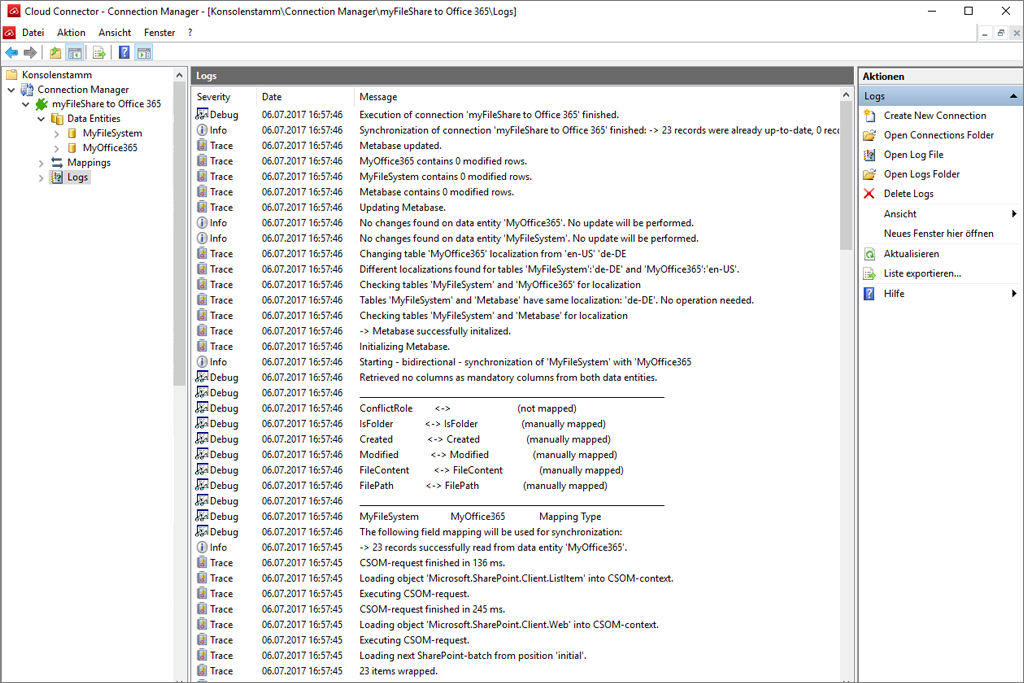This screenshot has height=683, width=1024.
Task: Open the Aktion menu
Action: pyautogui.click(x=71, y=33)
